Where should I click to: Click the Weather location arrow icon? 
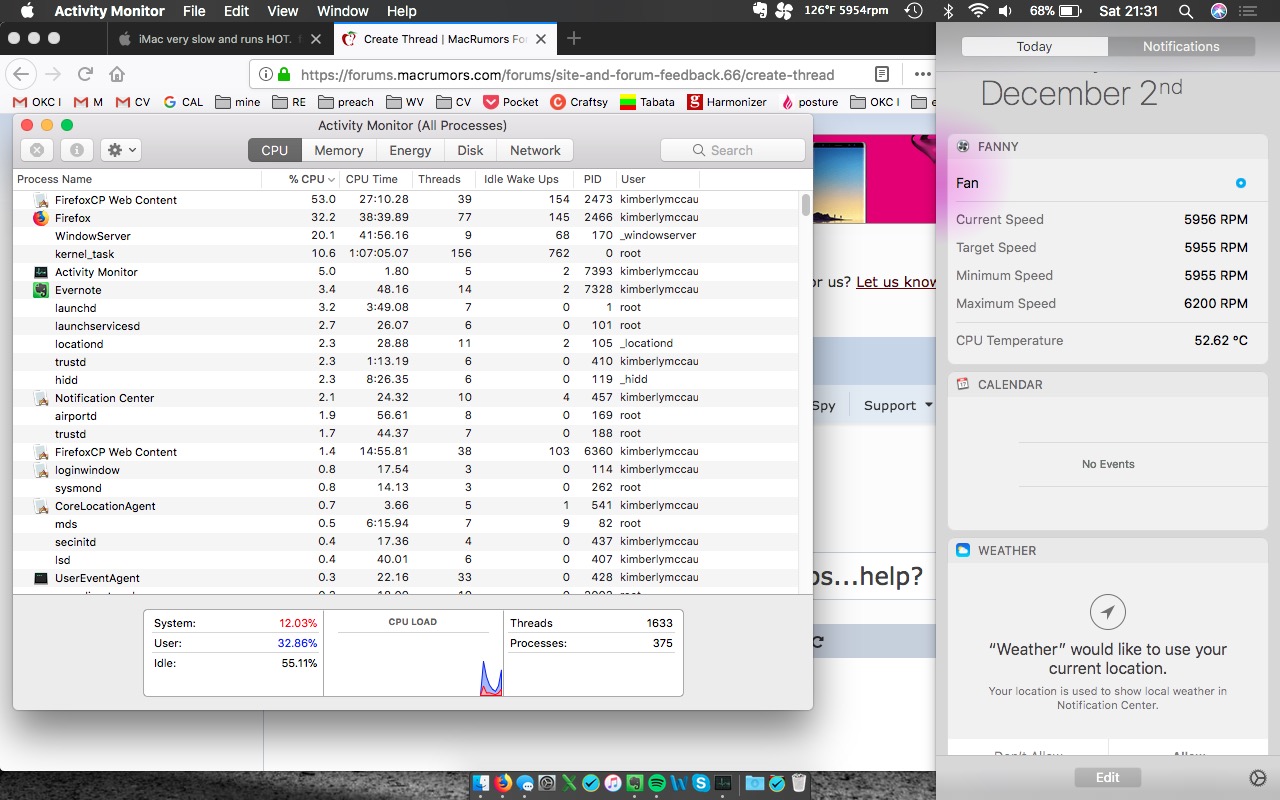(1108, 611)
